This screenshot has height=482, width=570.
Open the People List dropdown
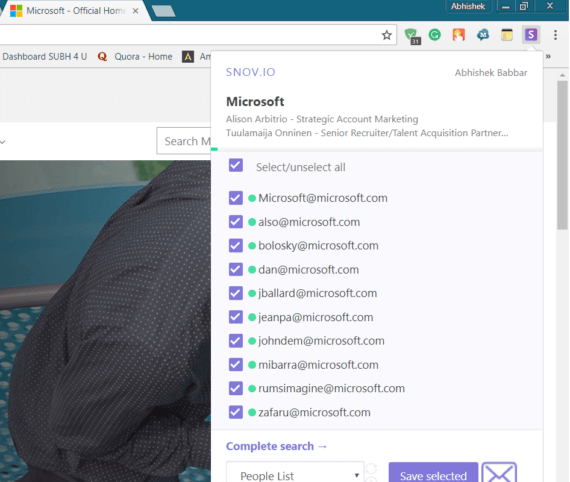click(x=295, y=473)
